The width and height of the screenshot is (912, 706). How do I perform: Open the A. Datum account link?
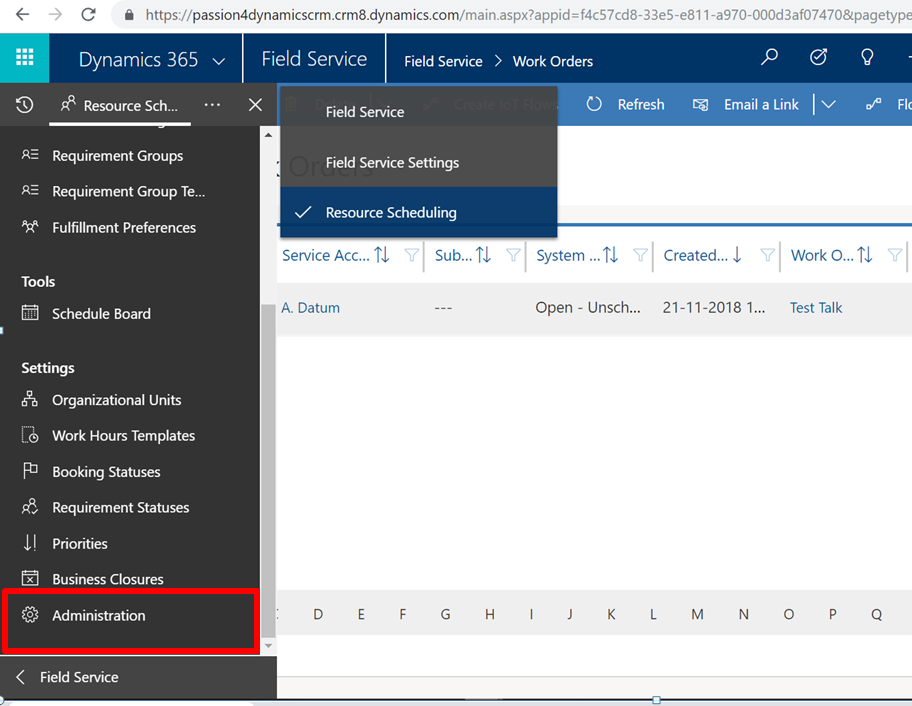click(x=311, y=308)
